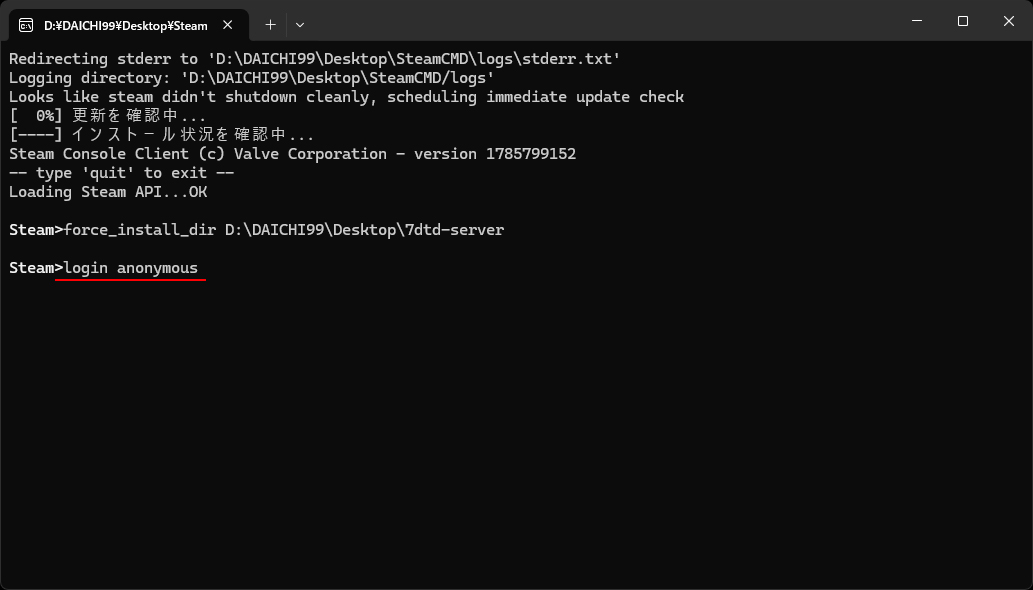
Task: Close the terminal window
Action: click(x=1009, y=21)
